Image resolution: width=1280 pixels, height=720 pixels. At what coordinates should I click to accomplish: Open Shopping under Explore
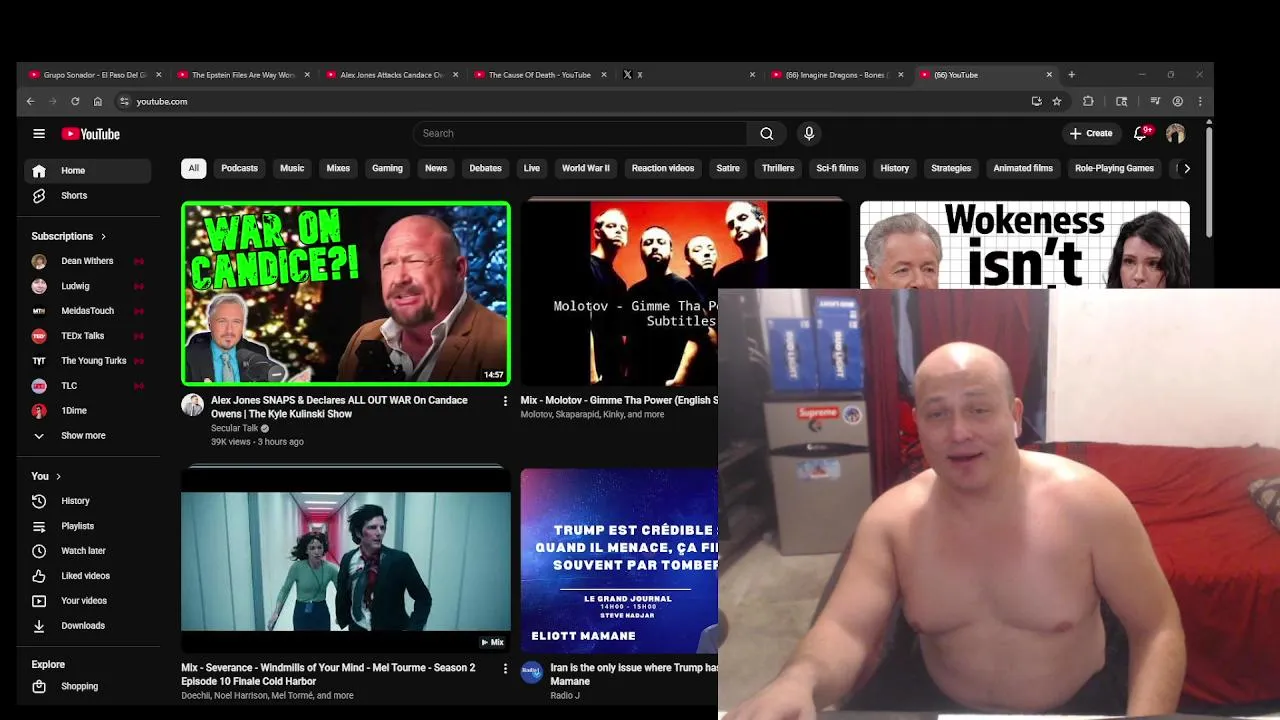click(88, 687)
